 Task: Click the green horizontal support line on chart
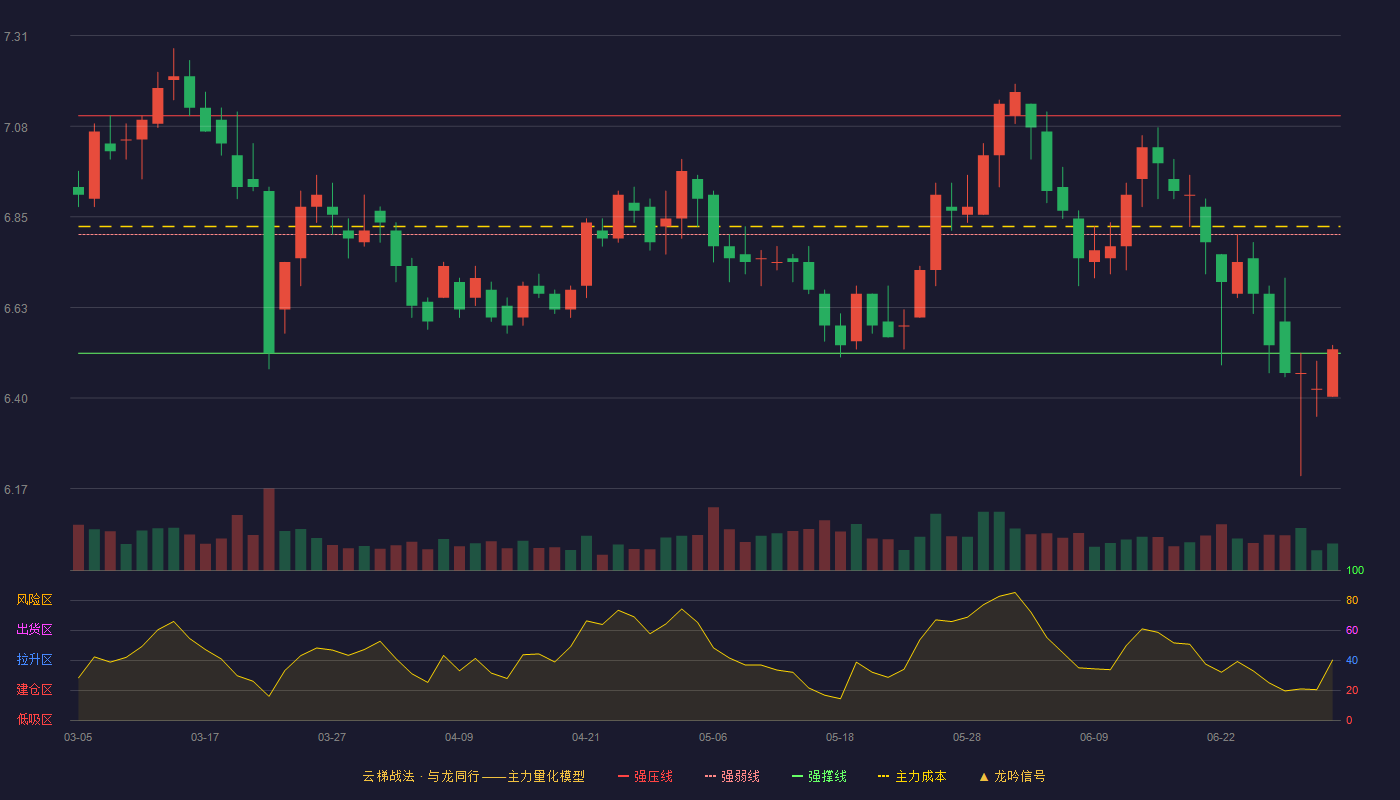point(709,353)
